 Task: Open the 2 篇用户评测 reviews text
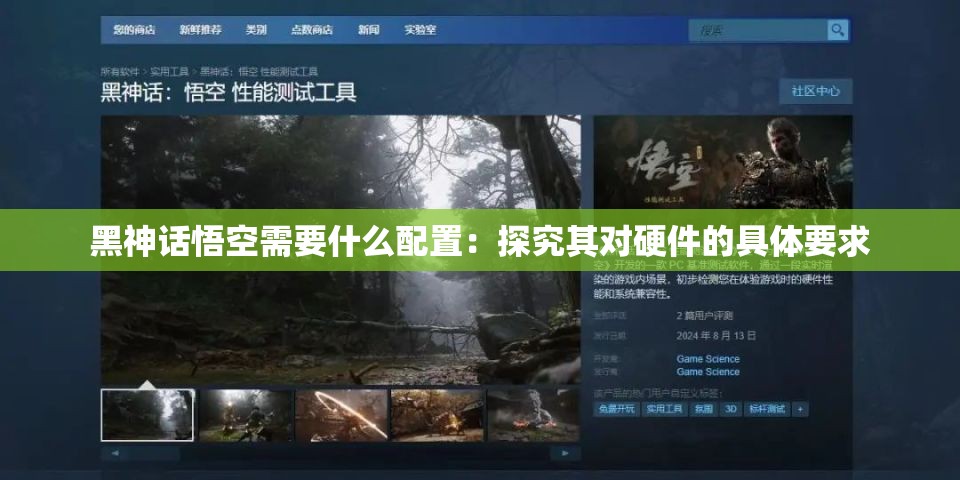point(705,316)
